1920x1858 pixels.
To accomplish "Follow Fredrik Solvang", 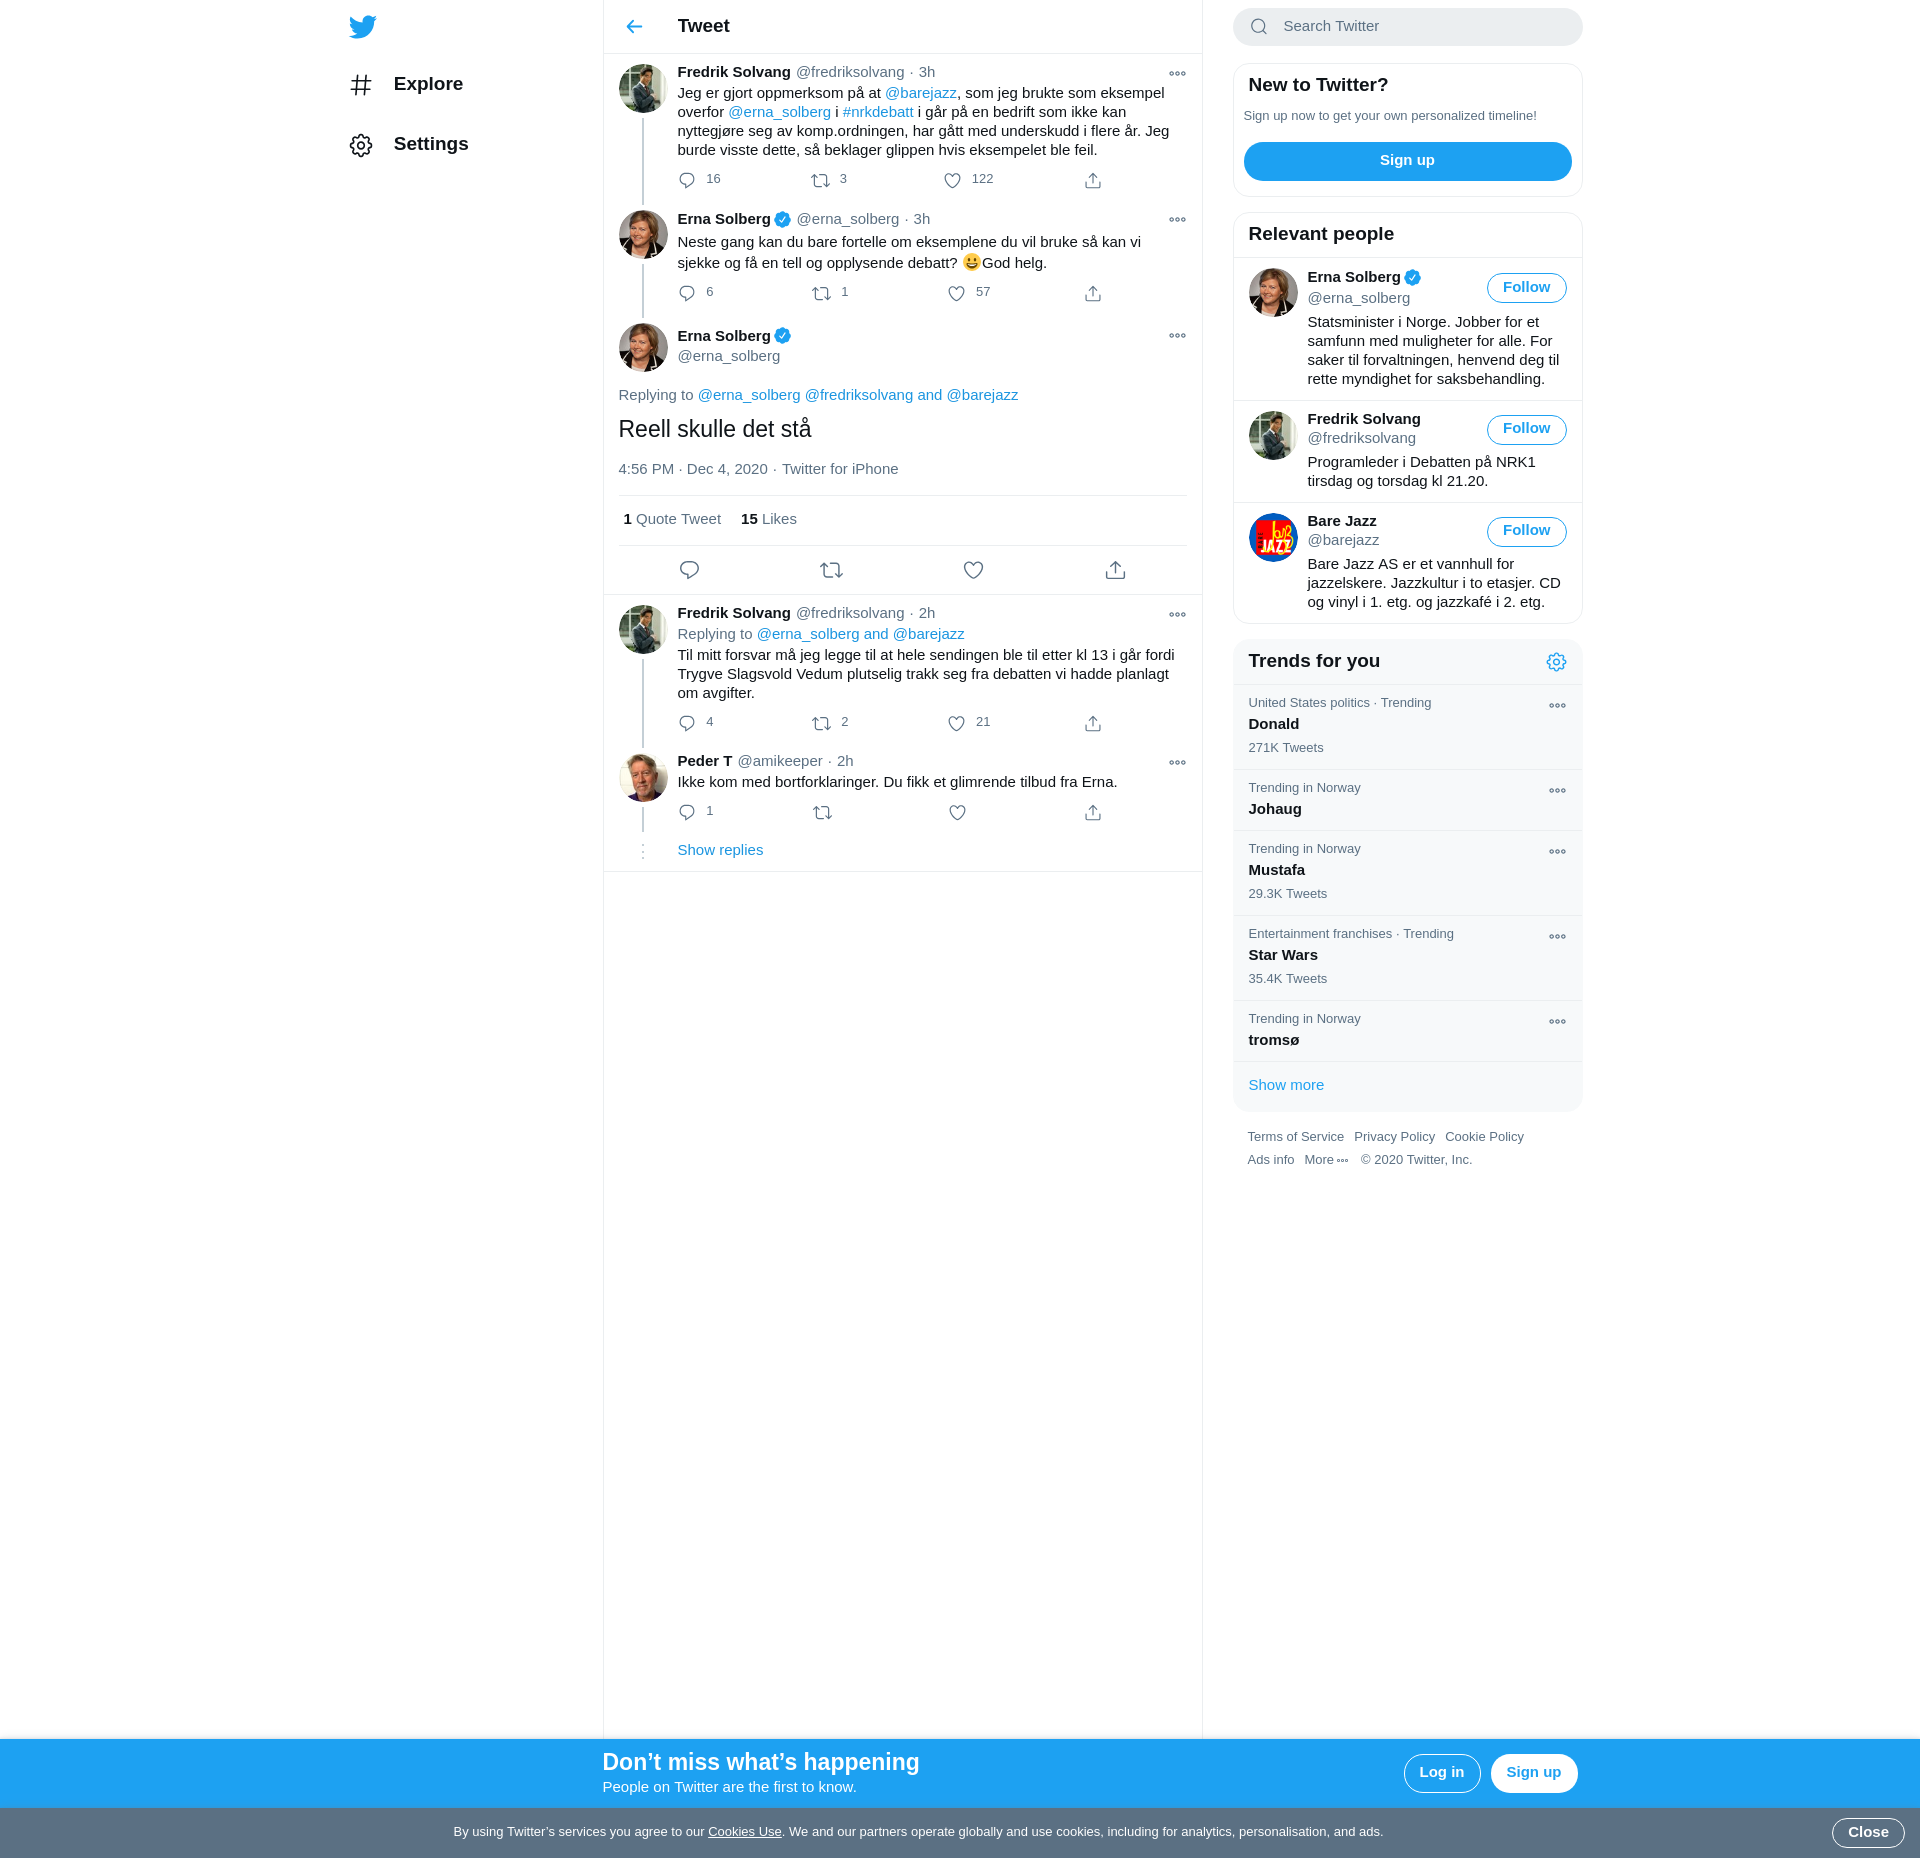I will (1526, 429).
